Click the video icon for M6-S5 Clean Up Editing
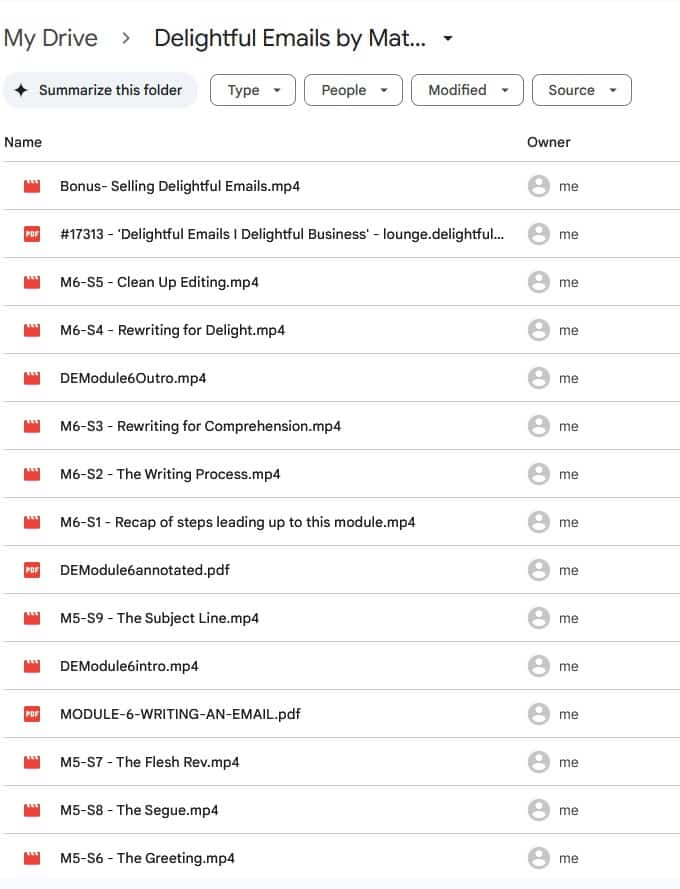The height and width of the screenshot is (889, 680). click(x=32, y=282)
